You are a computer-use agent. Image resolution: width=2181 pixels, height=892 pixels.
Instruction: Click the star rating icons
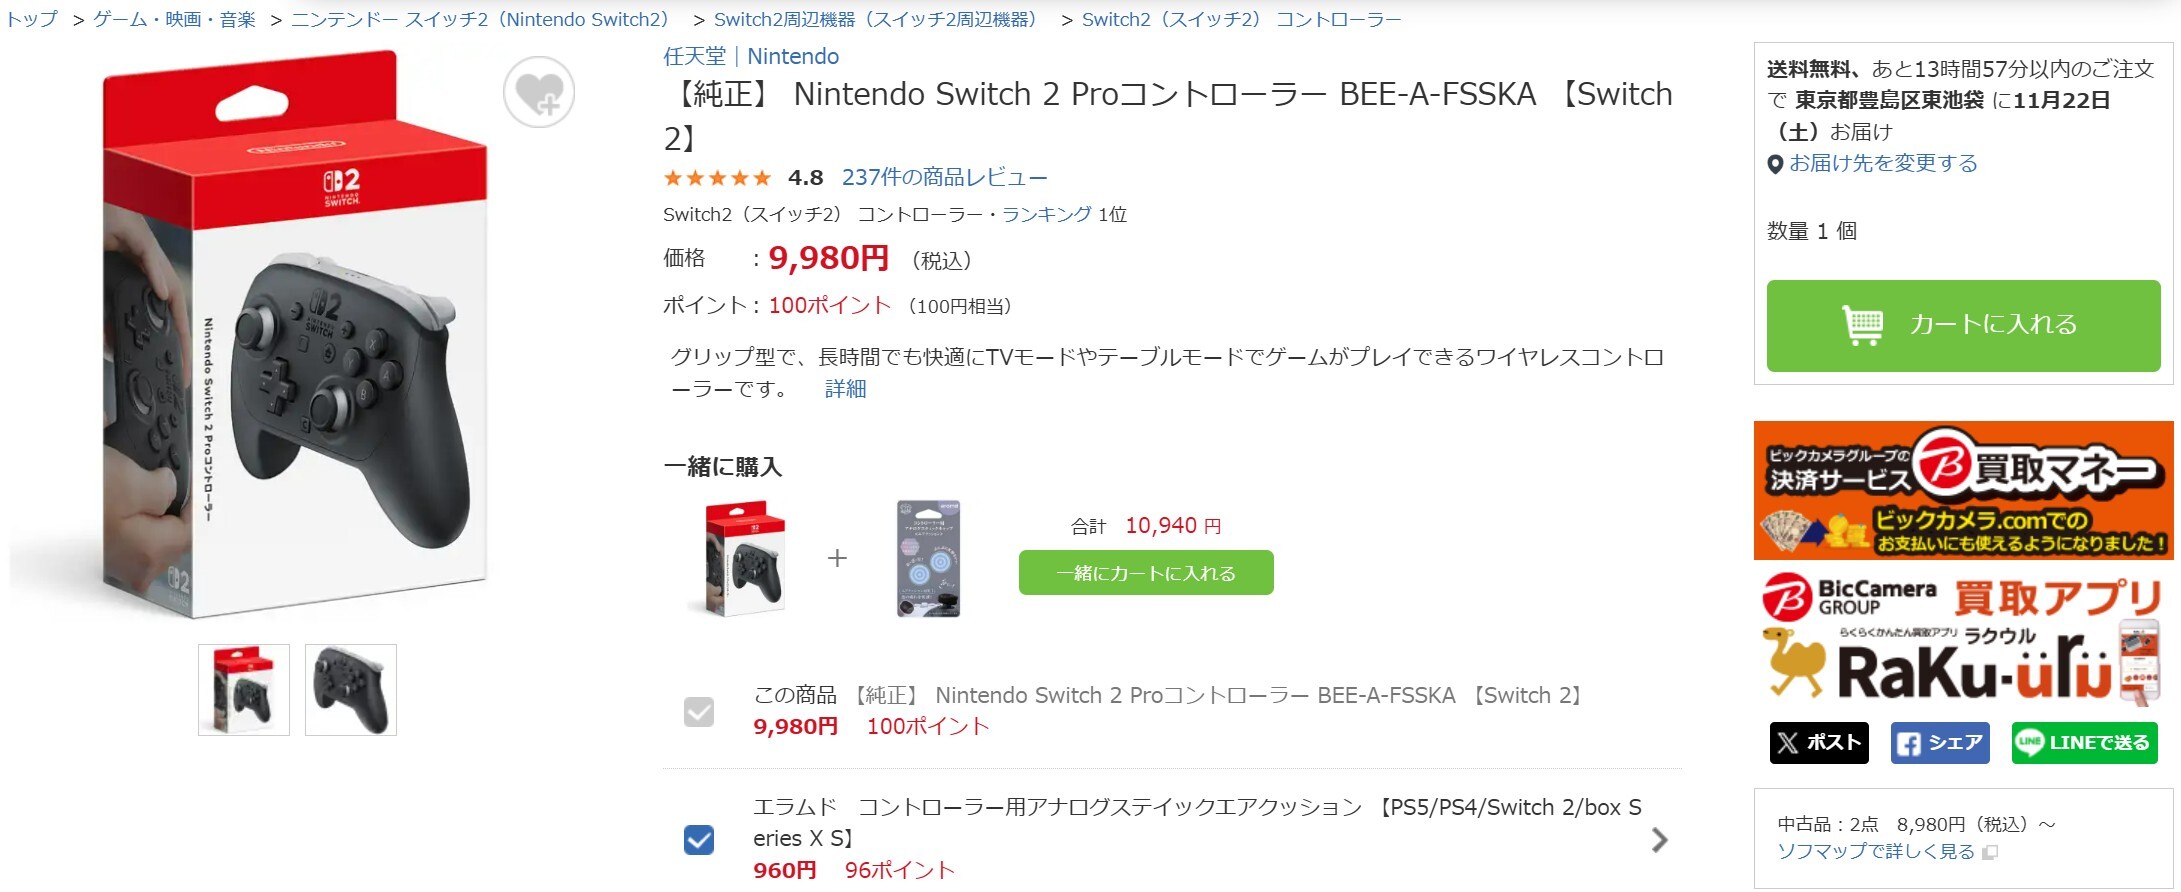(717, 178)
